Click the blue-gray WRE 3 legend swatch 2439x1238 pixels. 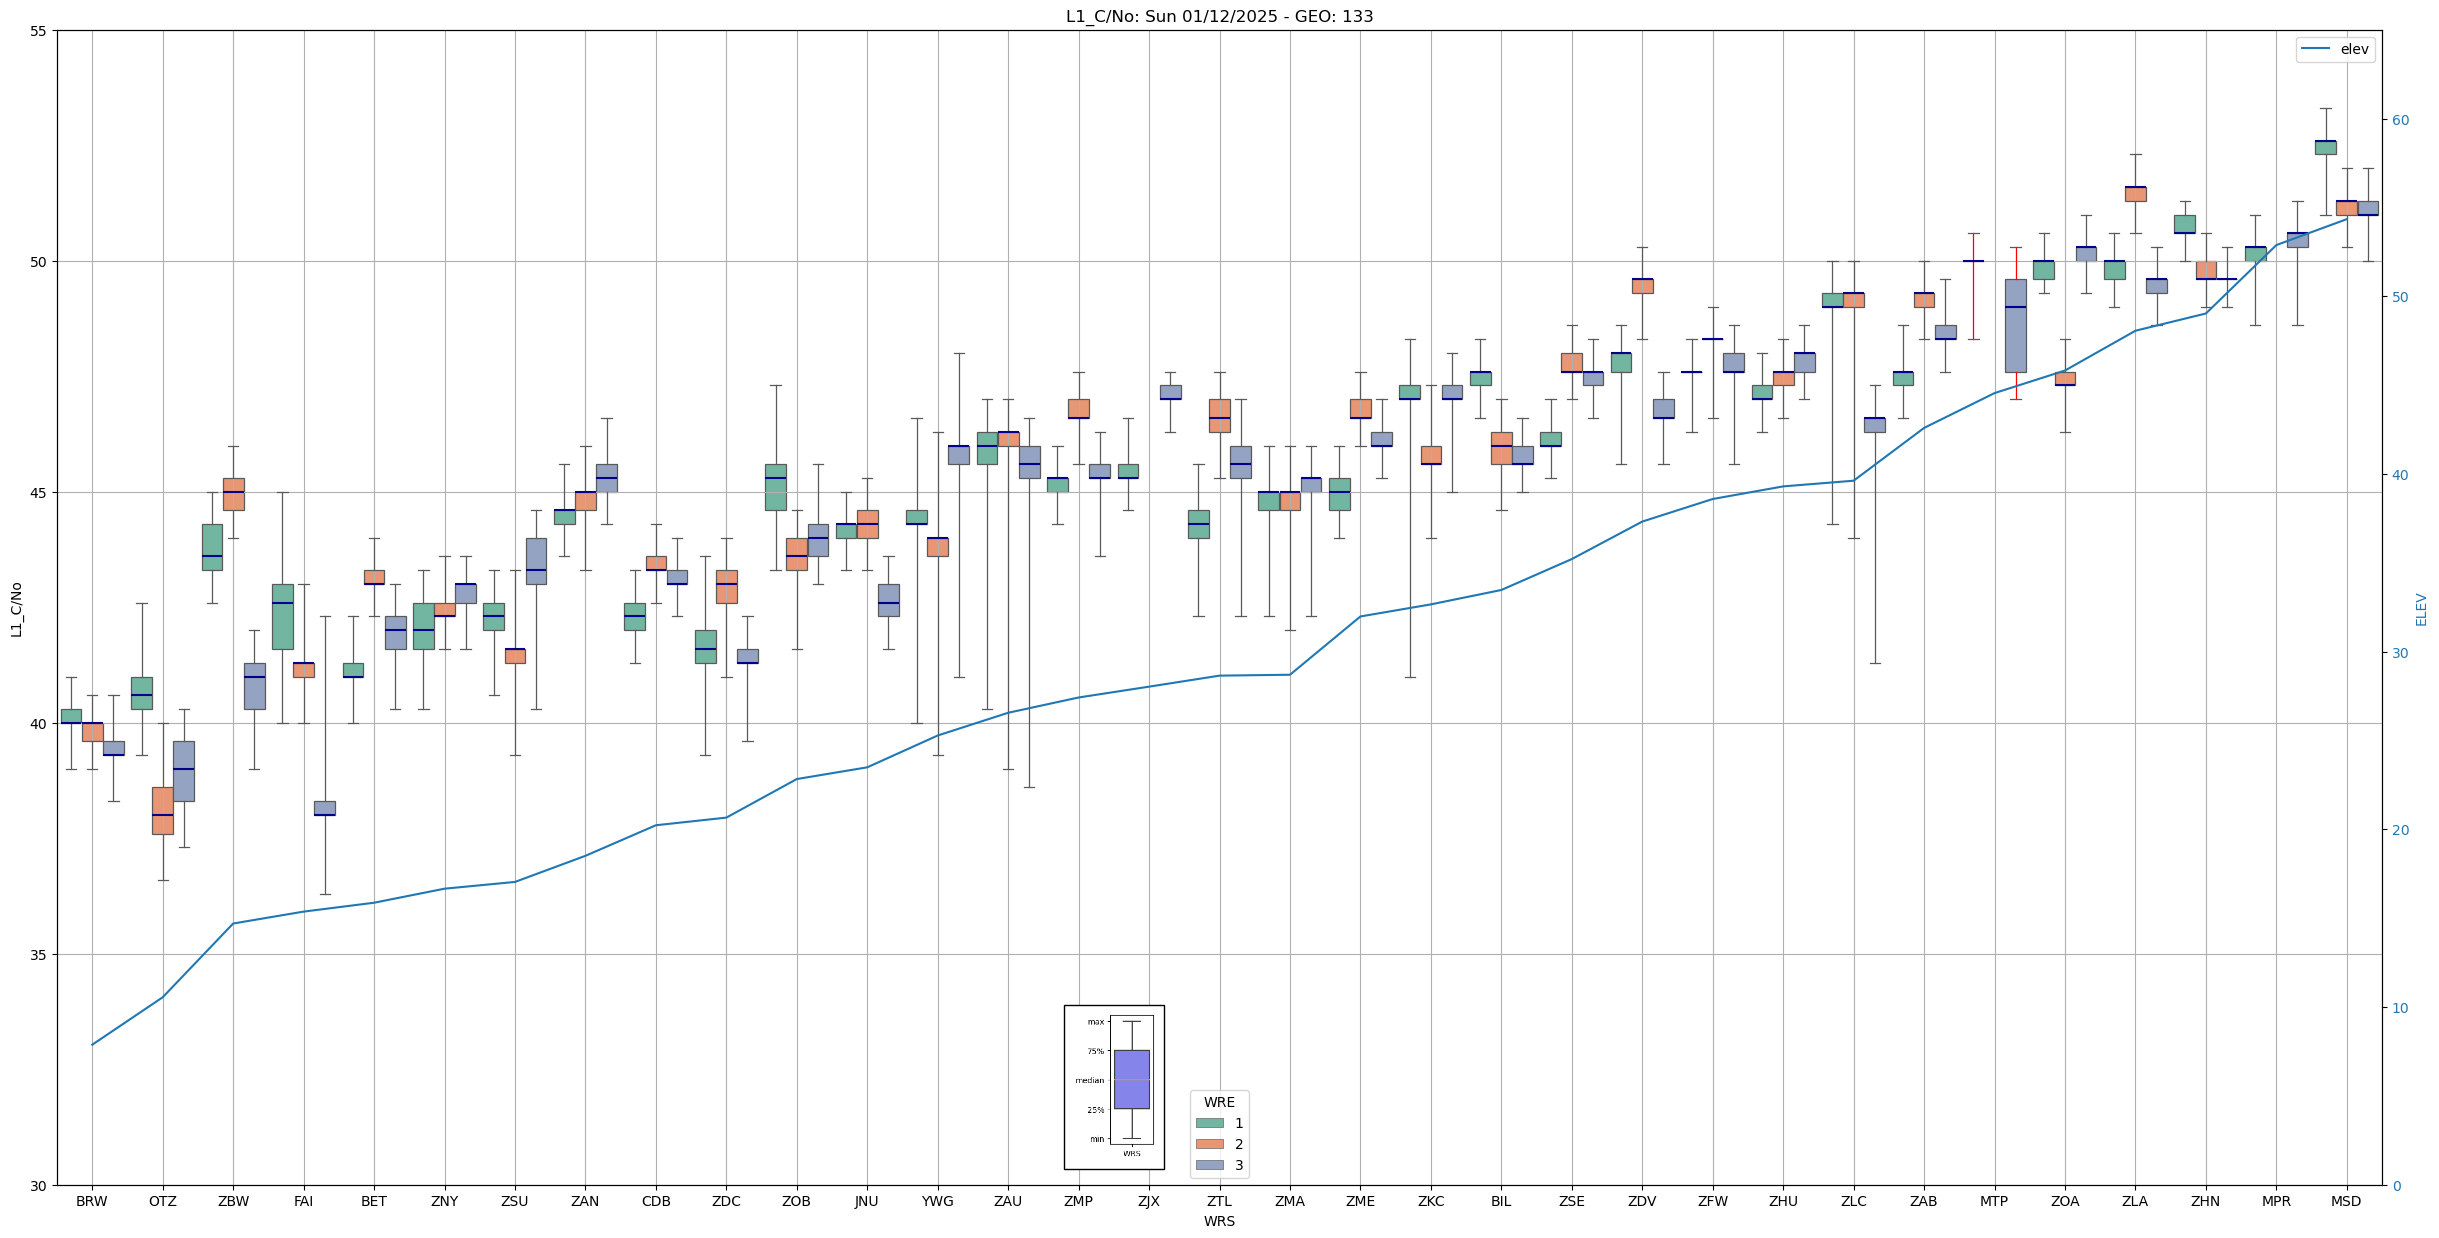tap(1209, 1165)
